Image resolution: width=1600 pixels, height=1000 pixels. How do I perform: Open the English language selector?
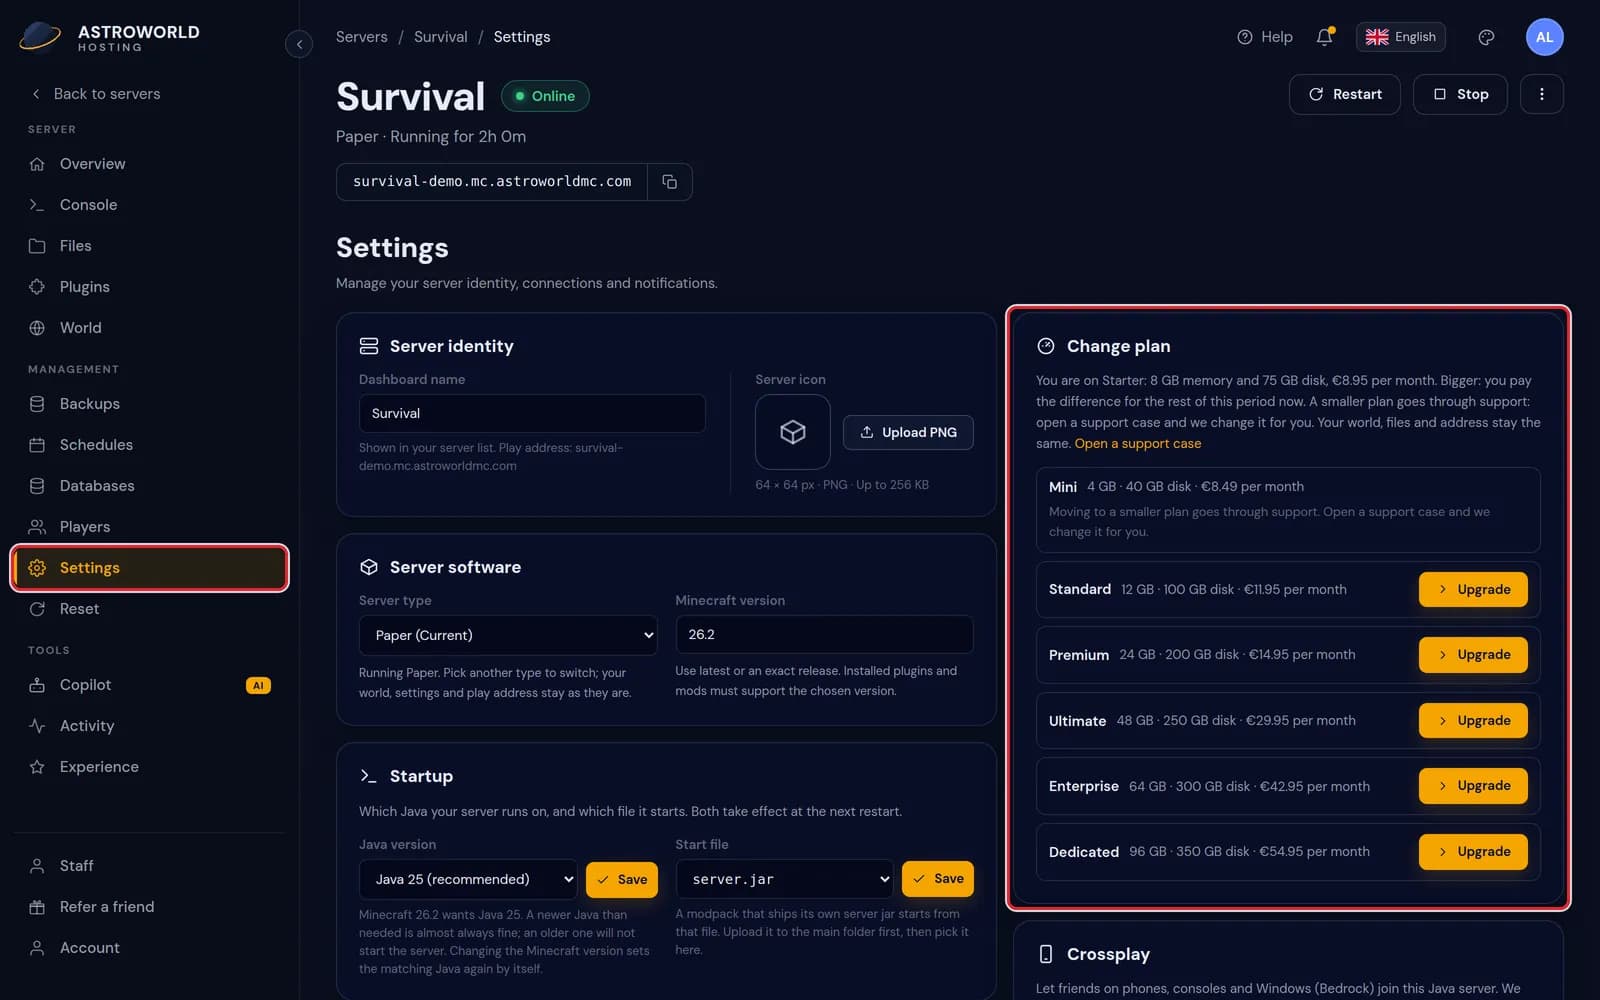pos(1401,37)
